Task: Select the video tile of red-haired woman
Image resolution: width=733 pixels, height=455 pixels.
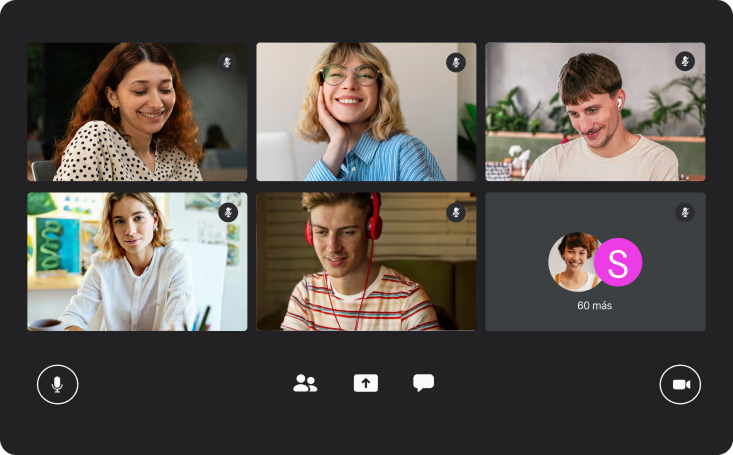Action: pyautogui.click(x=137, y=112)
